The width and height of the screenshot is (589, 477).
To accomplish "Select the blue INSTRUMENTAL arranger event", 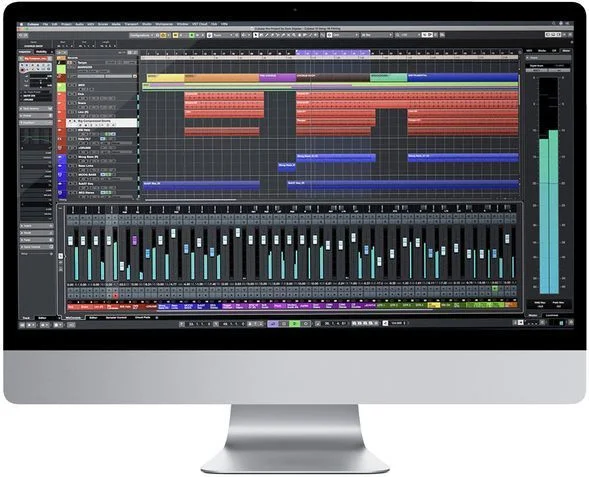I will coord(463,78).
